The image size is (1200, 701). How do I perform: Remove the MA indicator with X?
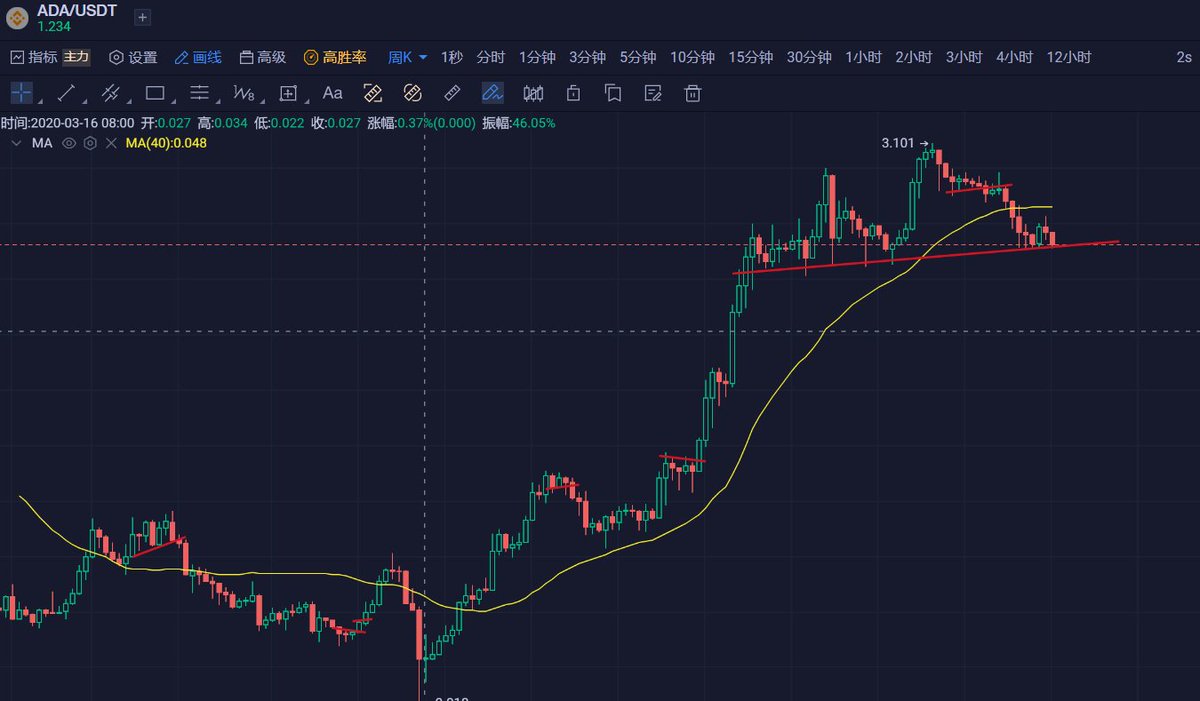pos(111,143)
